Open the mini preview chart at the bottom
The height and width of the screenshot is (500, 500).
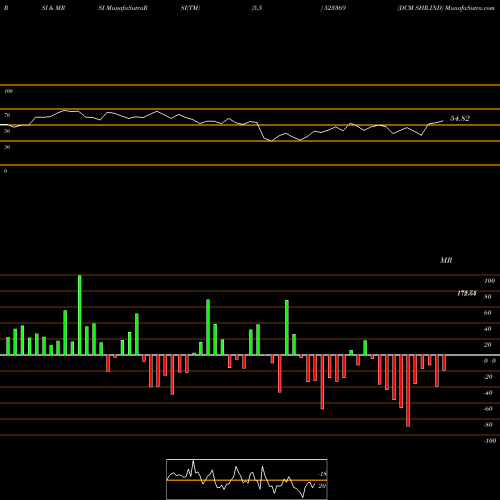click(247, 479)
